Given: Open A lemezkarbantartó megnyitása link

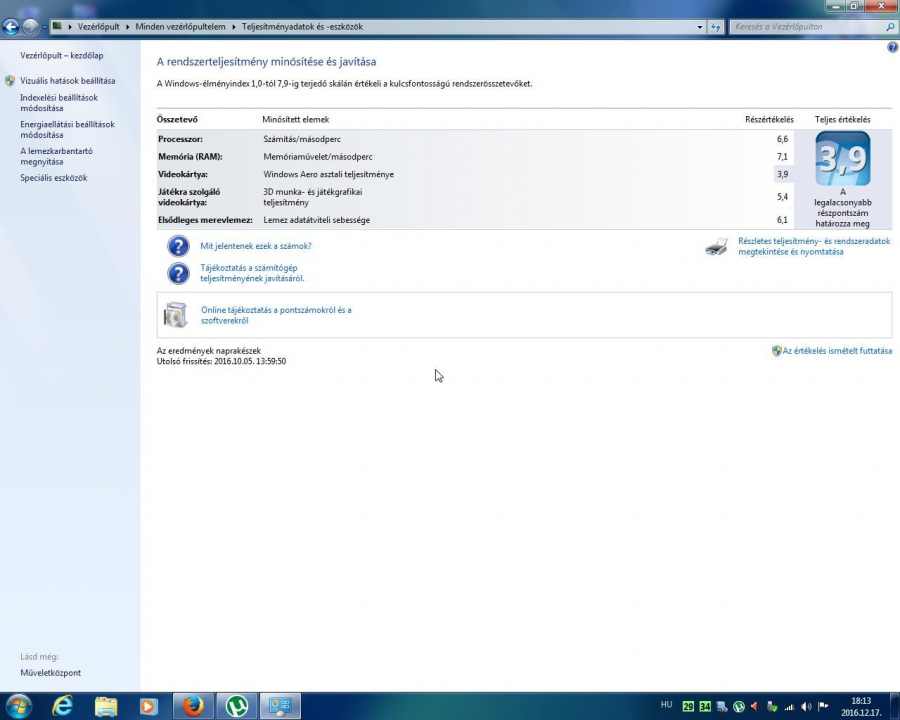Looking at the screenshot, I should point(56,156).
